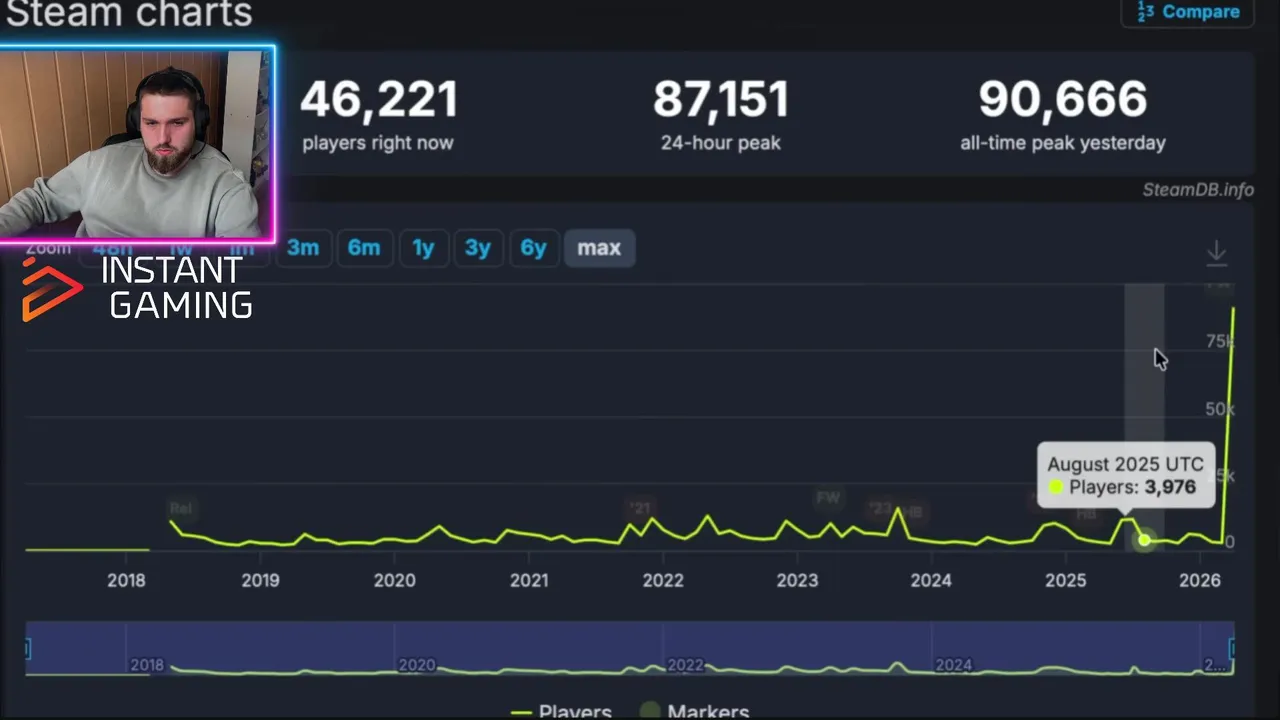Screen dimensions: 1280x720
Task: Open the Compare charts button
Action: click(1187, 11)
